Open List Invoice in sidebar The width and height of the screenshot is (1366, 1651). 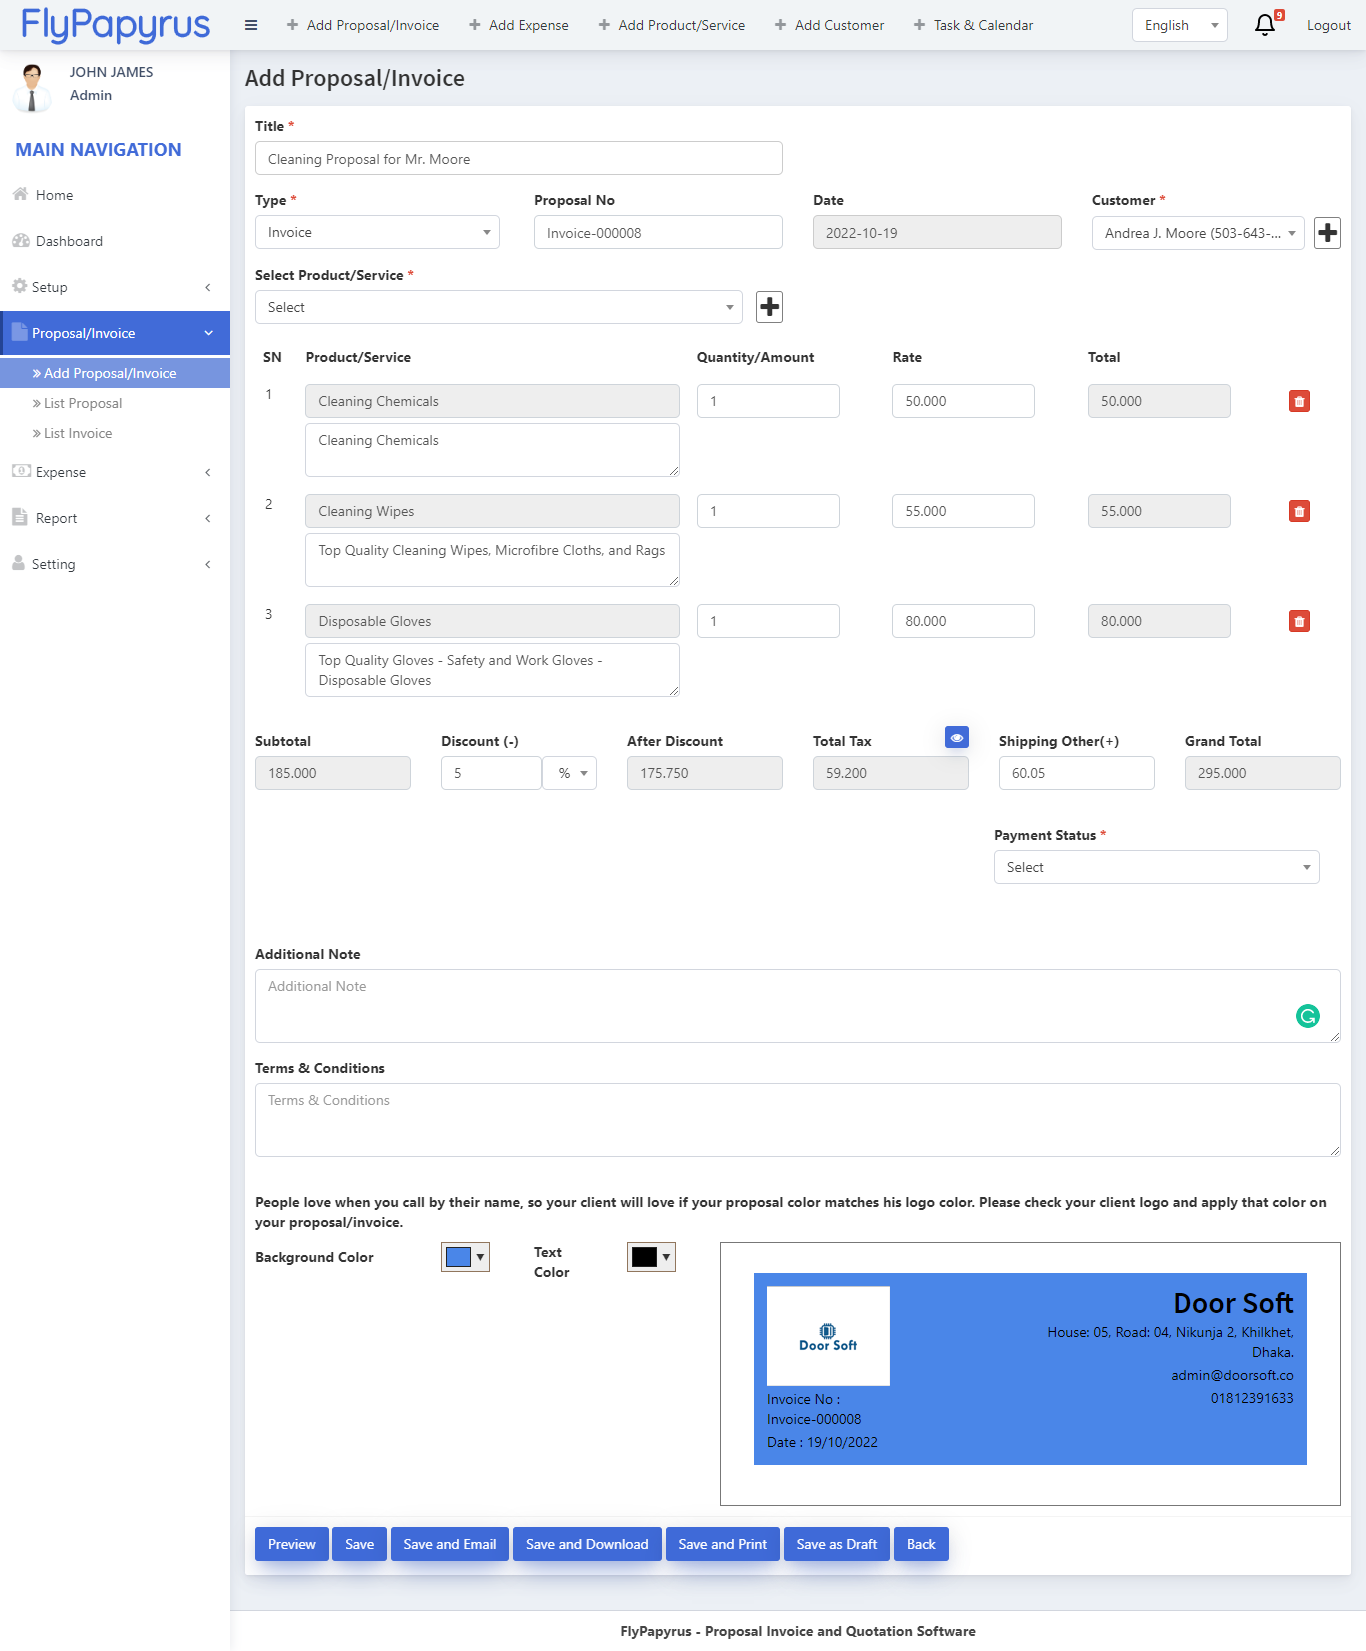pyautogui.click(x=78, y=433)
